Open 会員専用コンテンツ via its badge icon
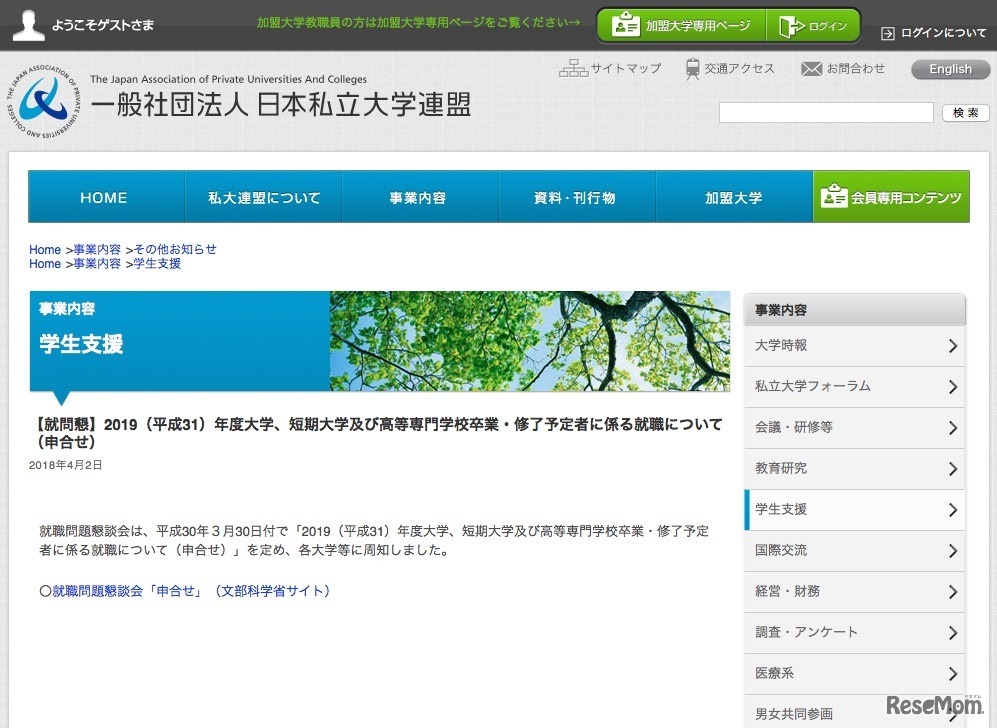Screen dimensions: 997x728 835,197
